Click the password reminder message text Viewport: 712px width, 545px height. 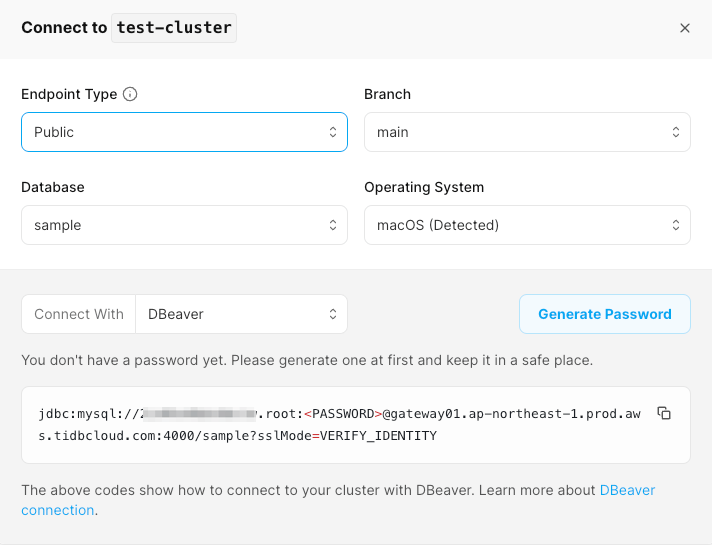pyautogui.click(x=321, y=360)
